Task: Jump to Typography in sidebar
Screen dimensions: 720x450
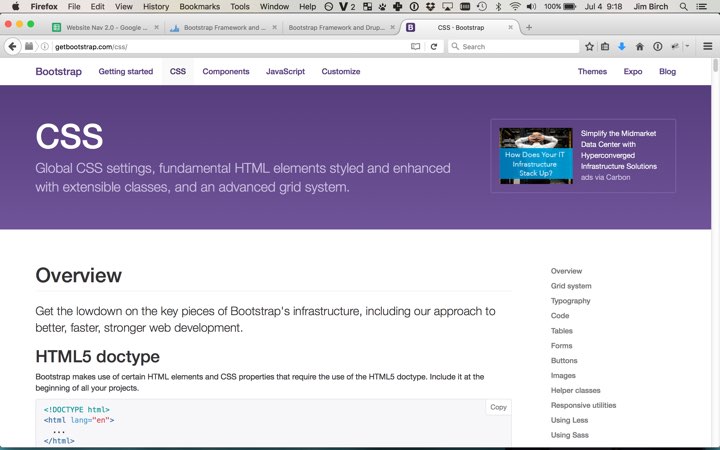Action: (570, 301)
